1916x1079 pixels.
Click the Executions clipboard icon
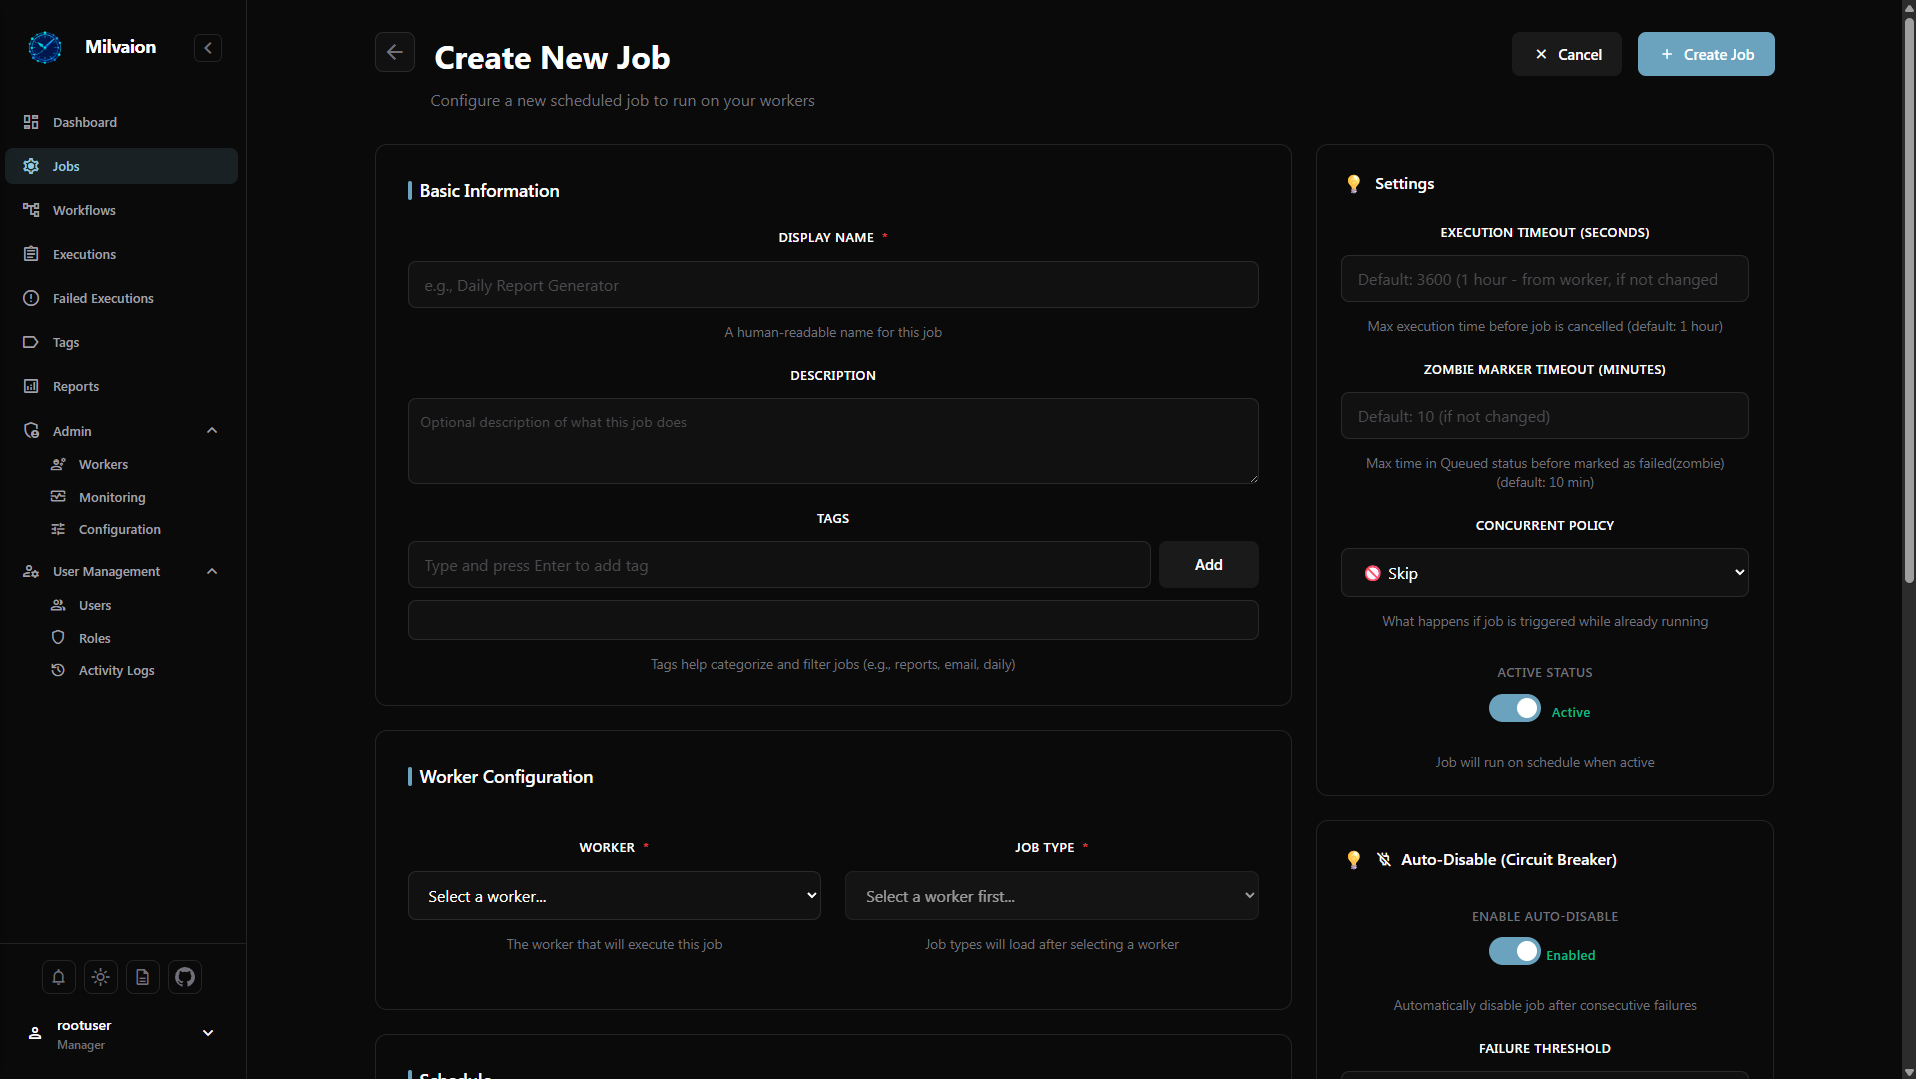click(31, 254)
